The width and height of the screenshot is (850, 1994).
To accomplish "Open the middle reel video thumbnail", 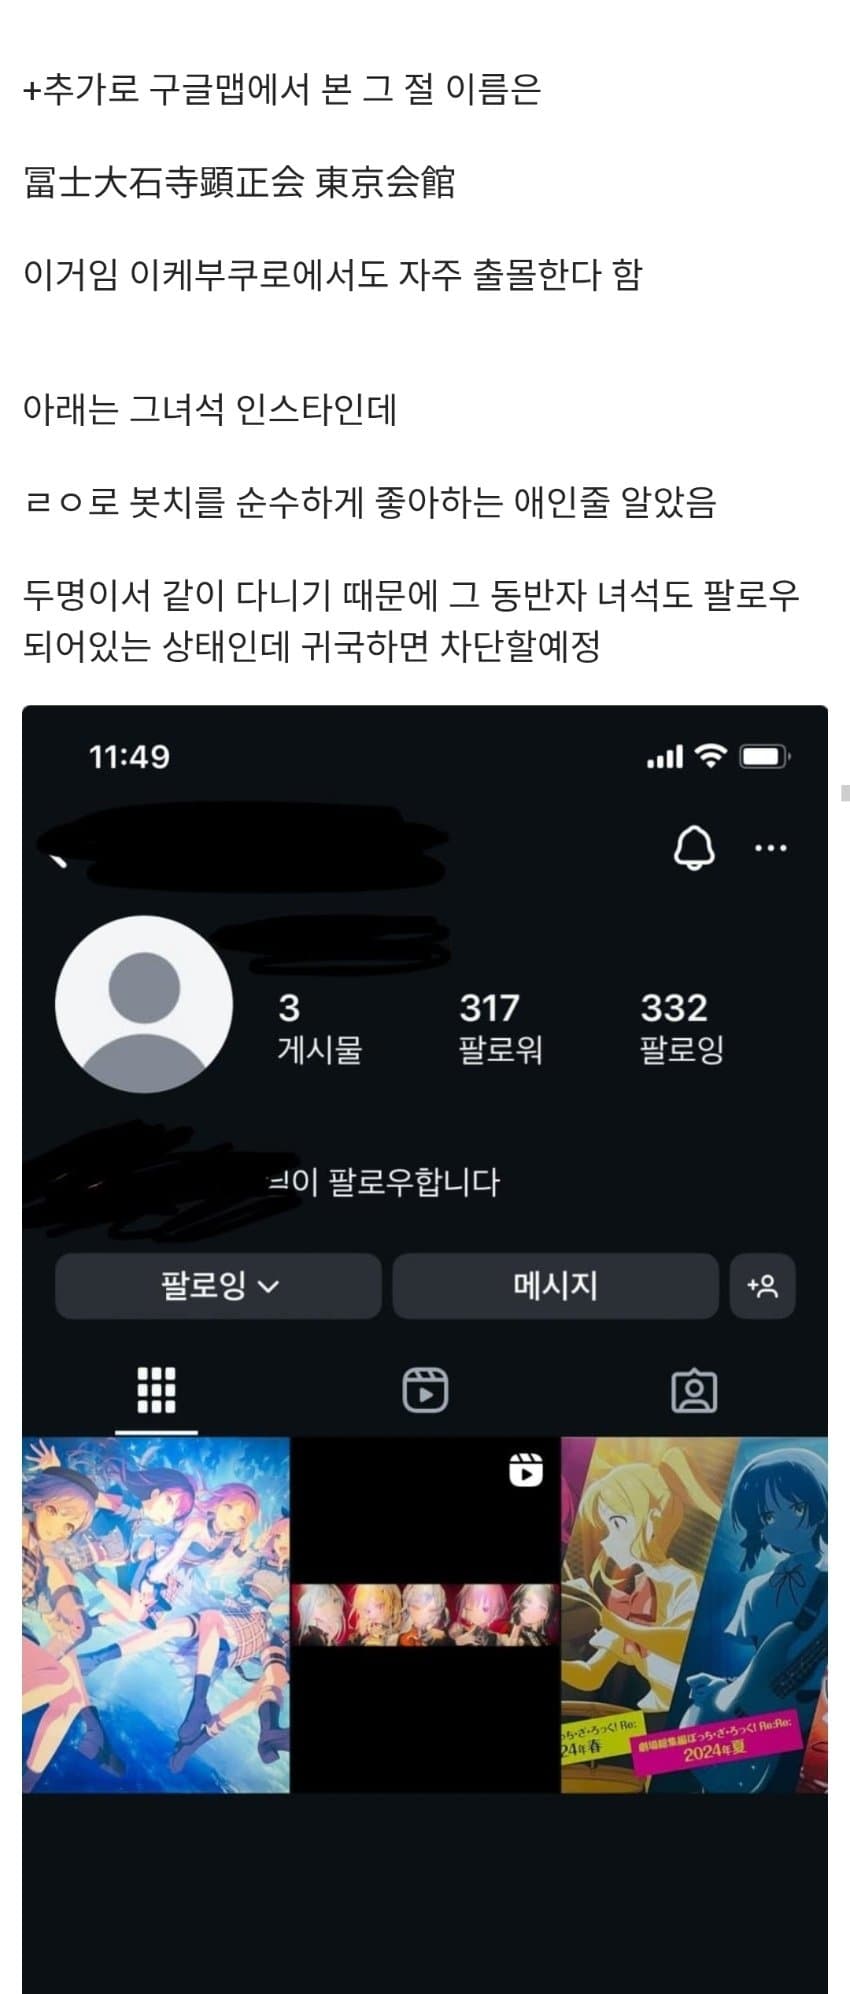I will coord(425,1615).
